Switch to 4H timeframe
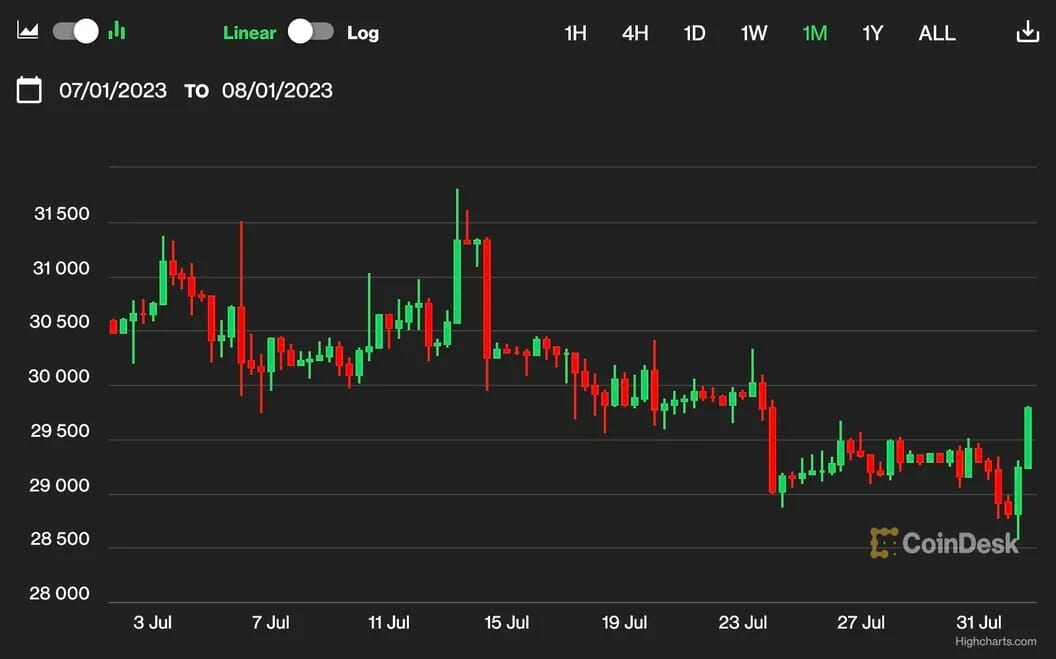The image size is (1056, 659). tap(635, 33)
